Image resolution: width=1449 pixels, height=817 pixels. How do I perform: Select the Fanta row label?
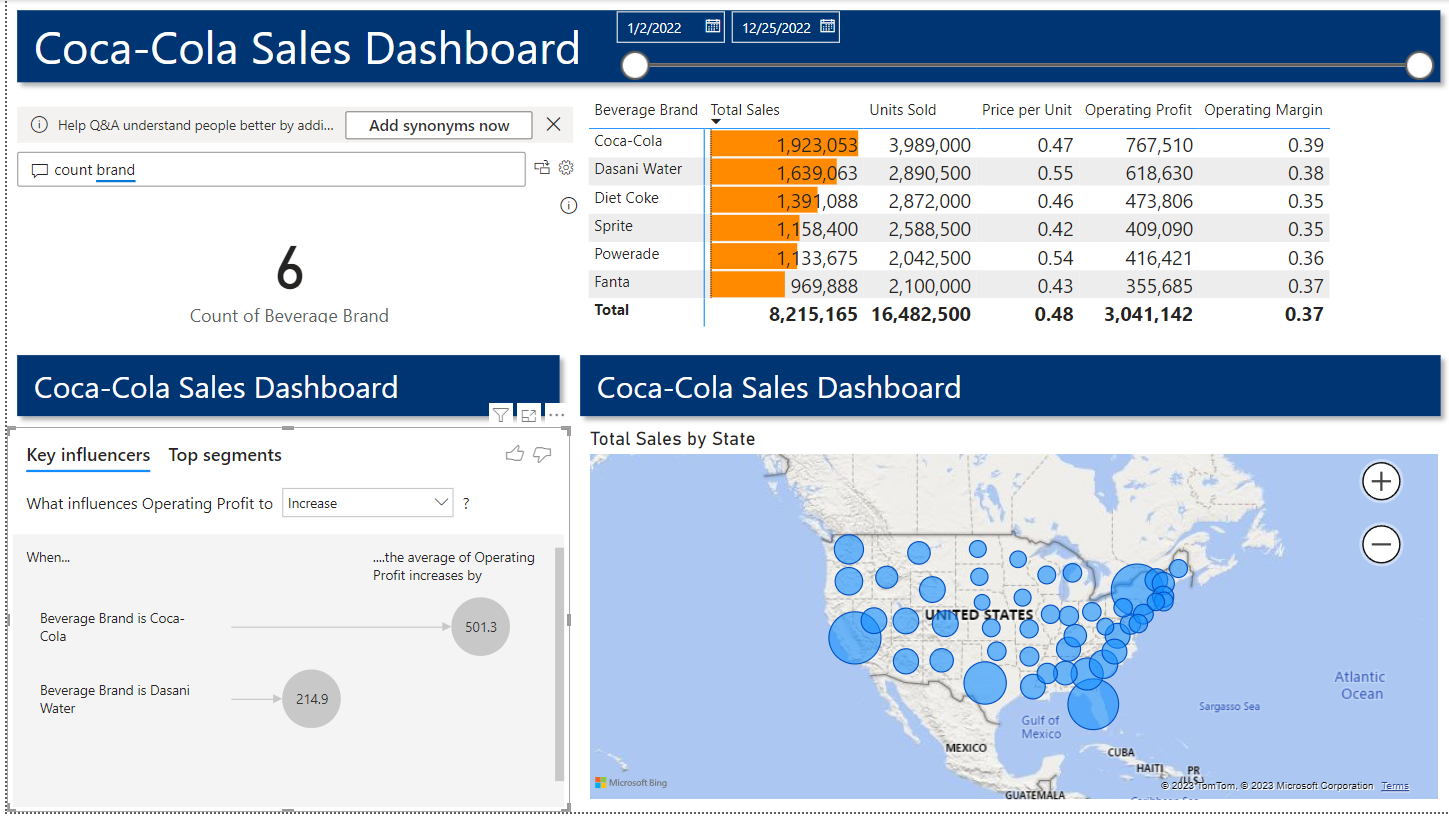click(x=612, y=282)
